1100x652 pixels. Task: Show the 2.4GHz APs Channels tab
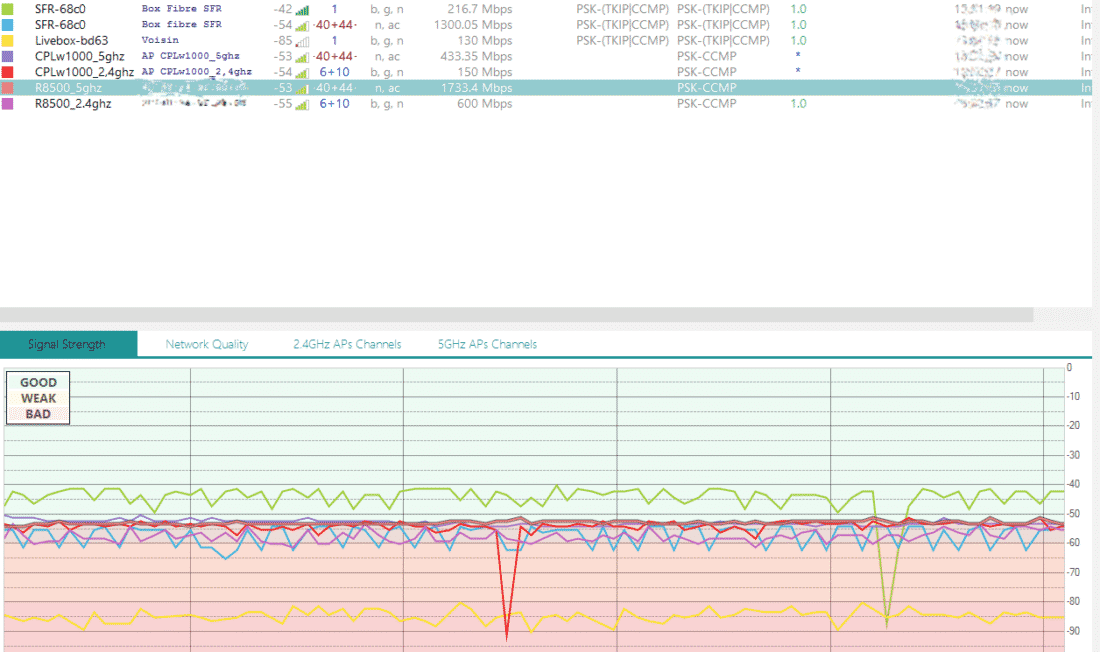(x=347, y=344)
